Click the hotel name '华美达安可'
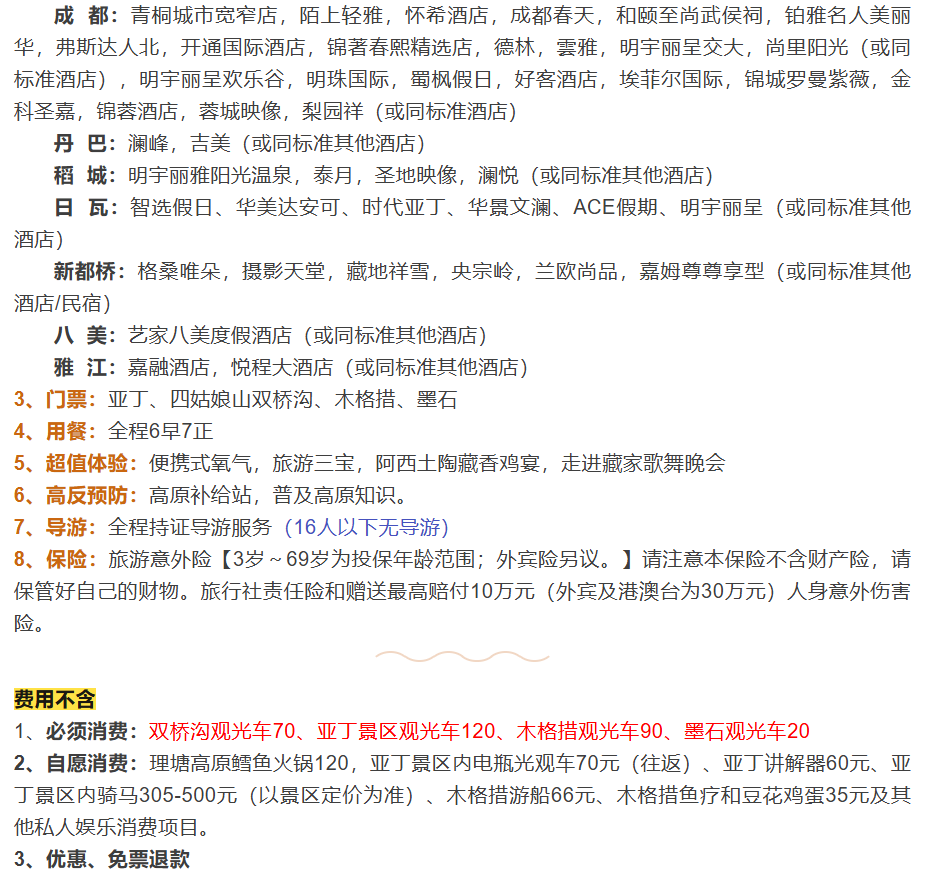Viewport: 926px width, 877px height. pos(288,207)
